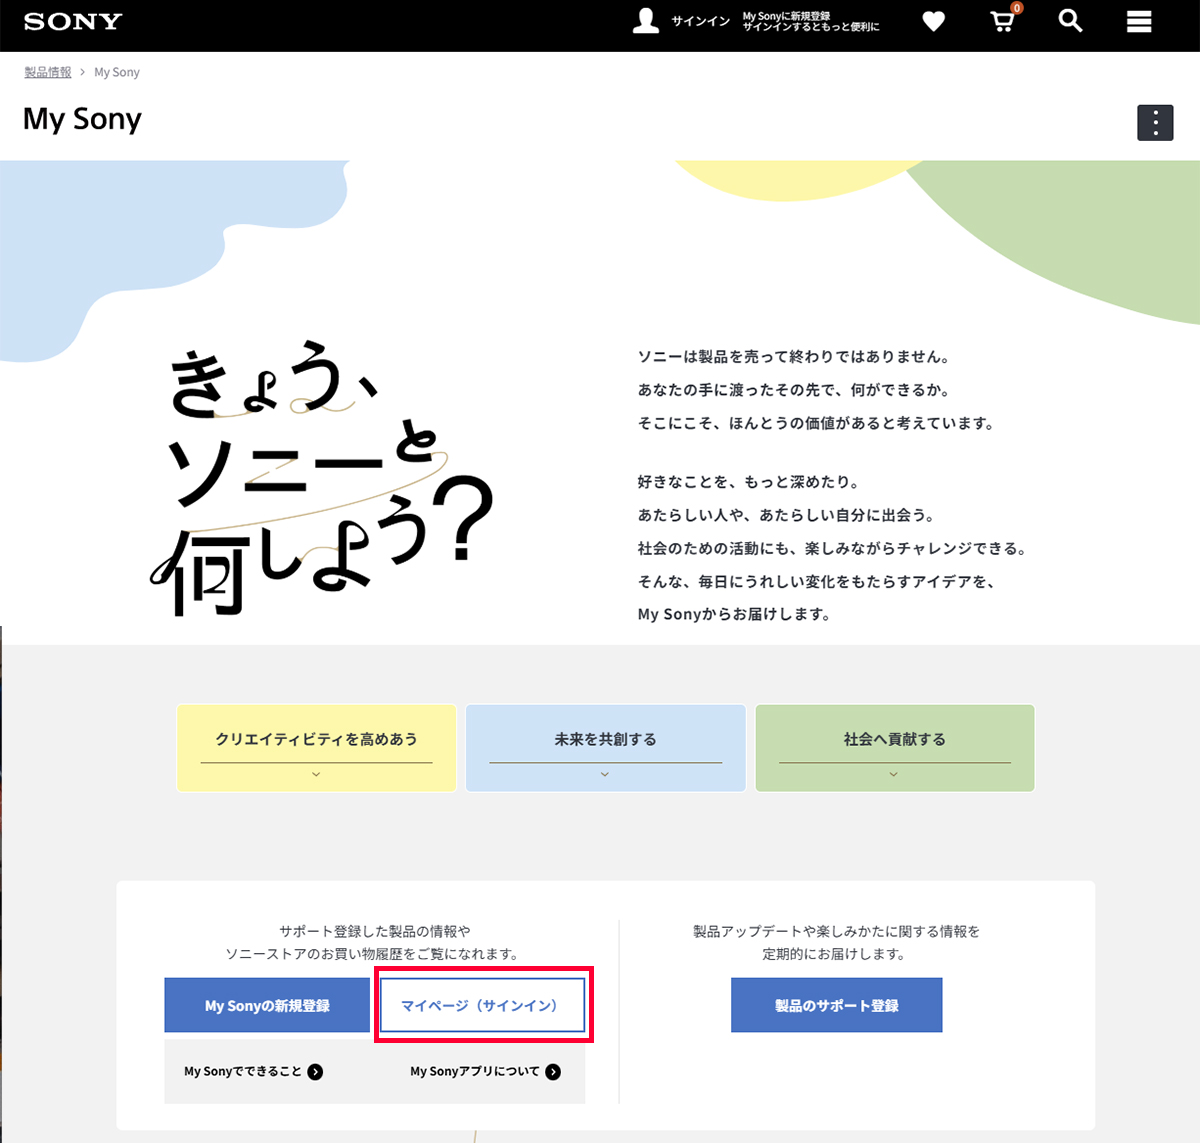
Task: Click the text 定期的にお届けします。
Action: [x=835, y=954]
